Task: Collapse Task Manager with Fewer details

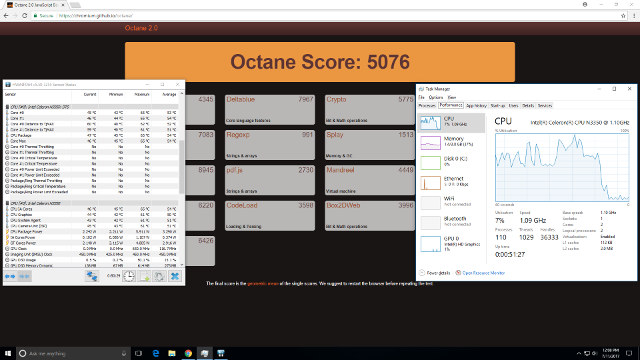Action: point(436,273)
